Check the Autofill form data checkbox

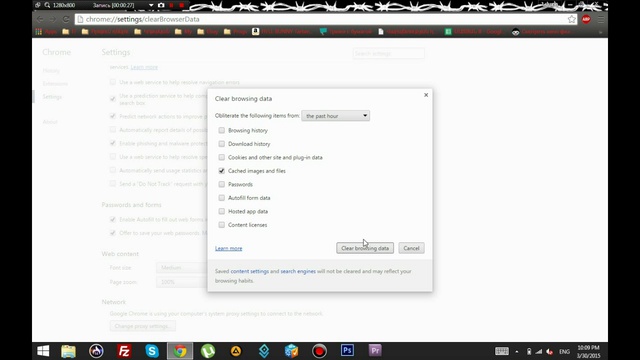click(222, 198)
